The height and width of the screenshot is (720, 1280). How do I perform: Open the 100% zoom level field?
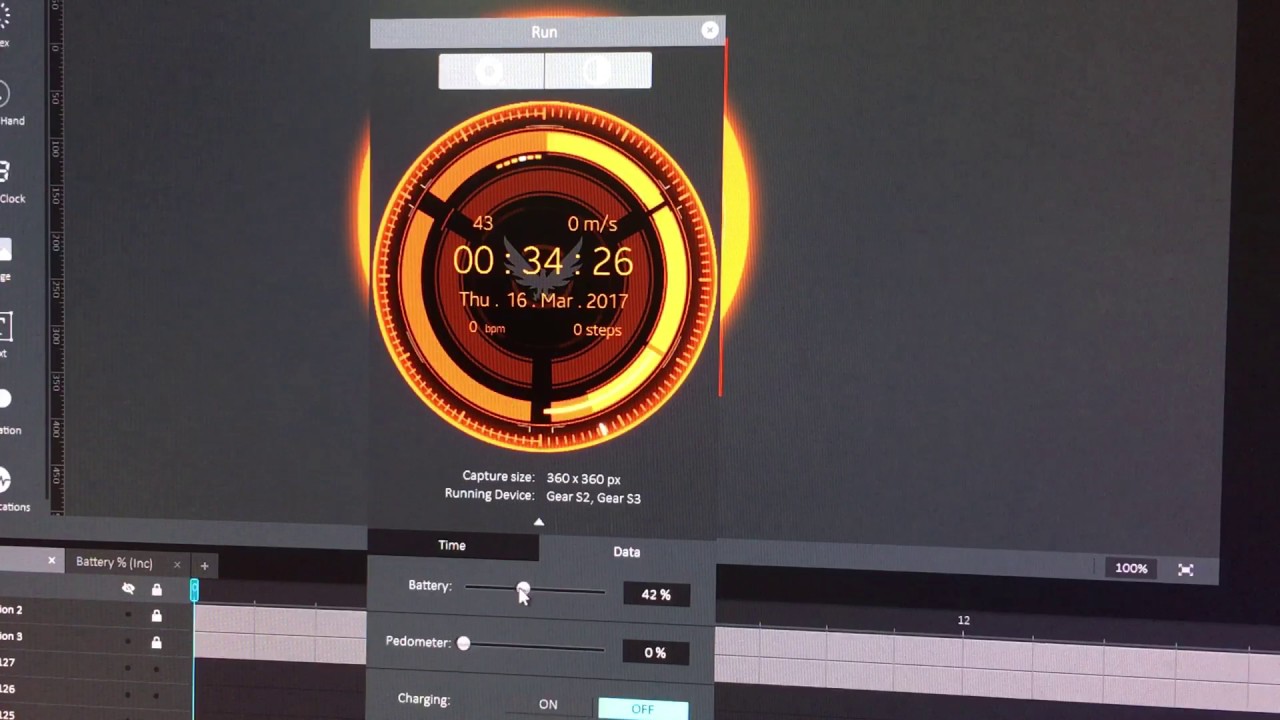pyautogui.click(x=1131, y=568)
